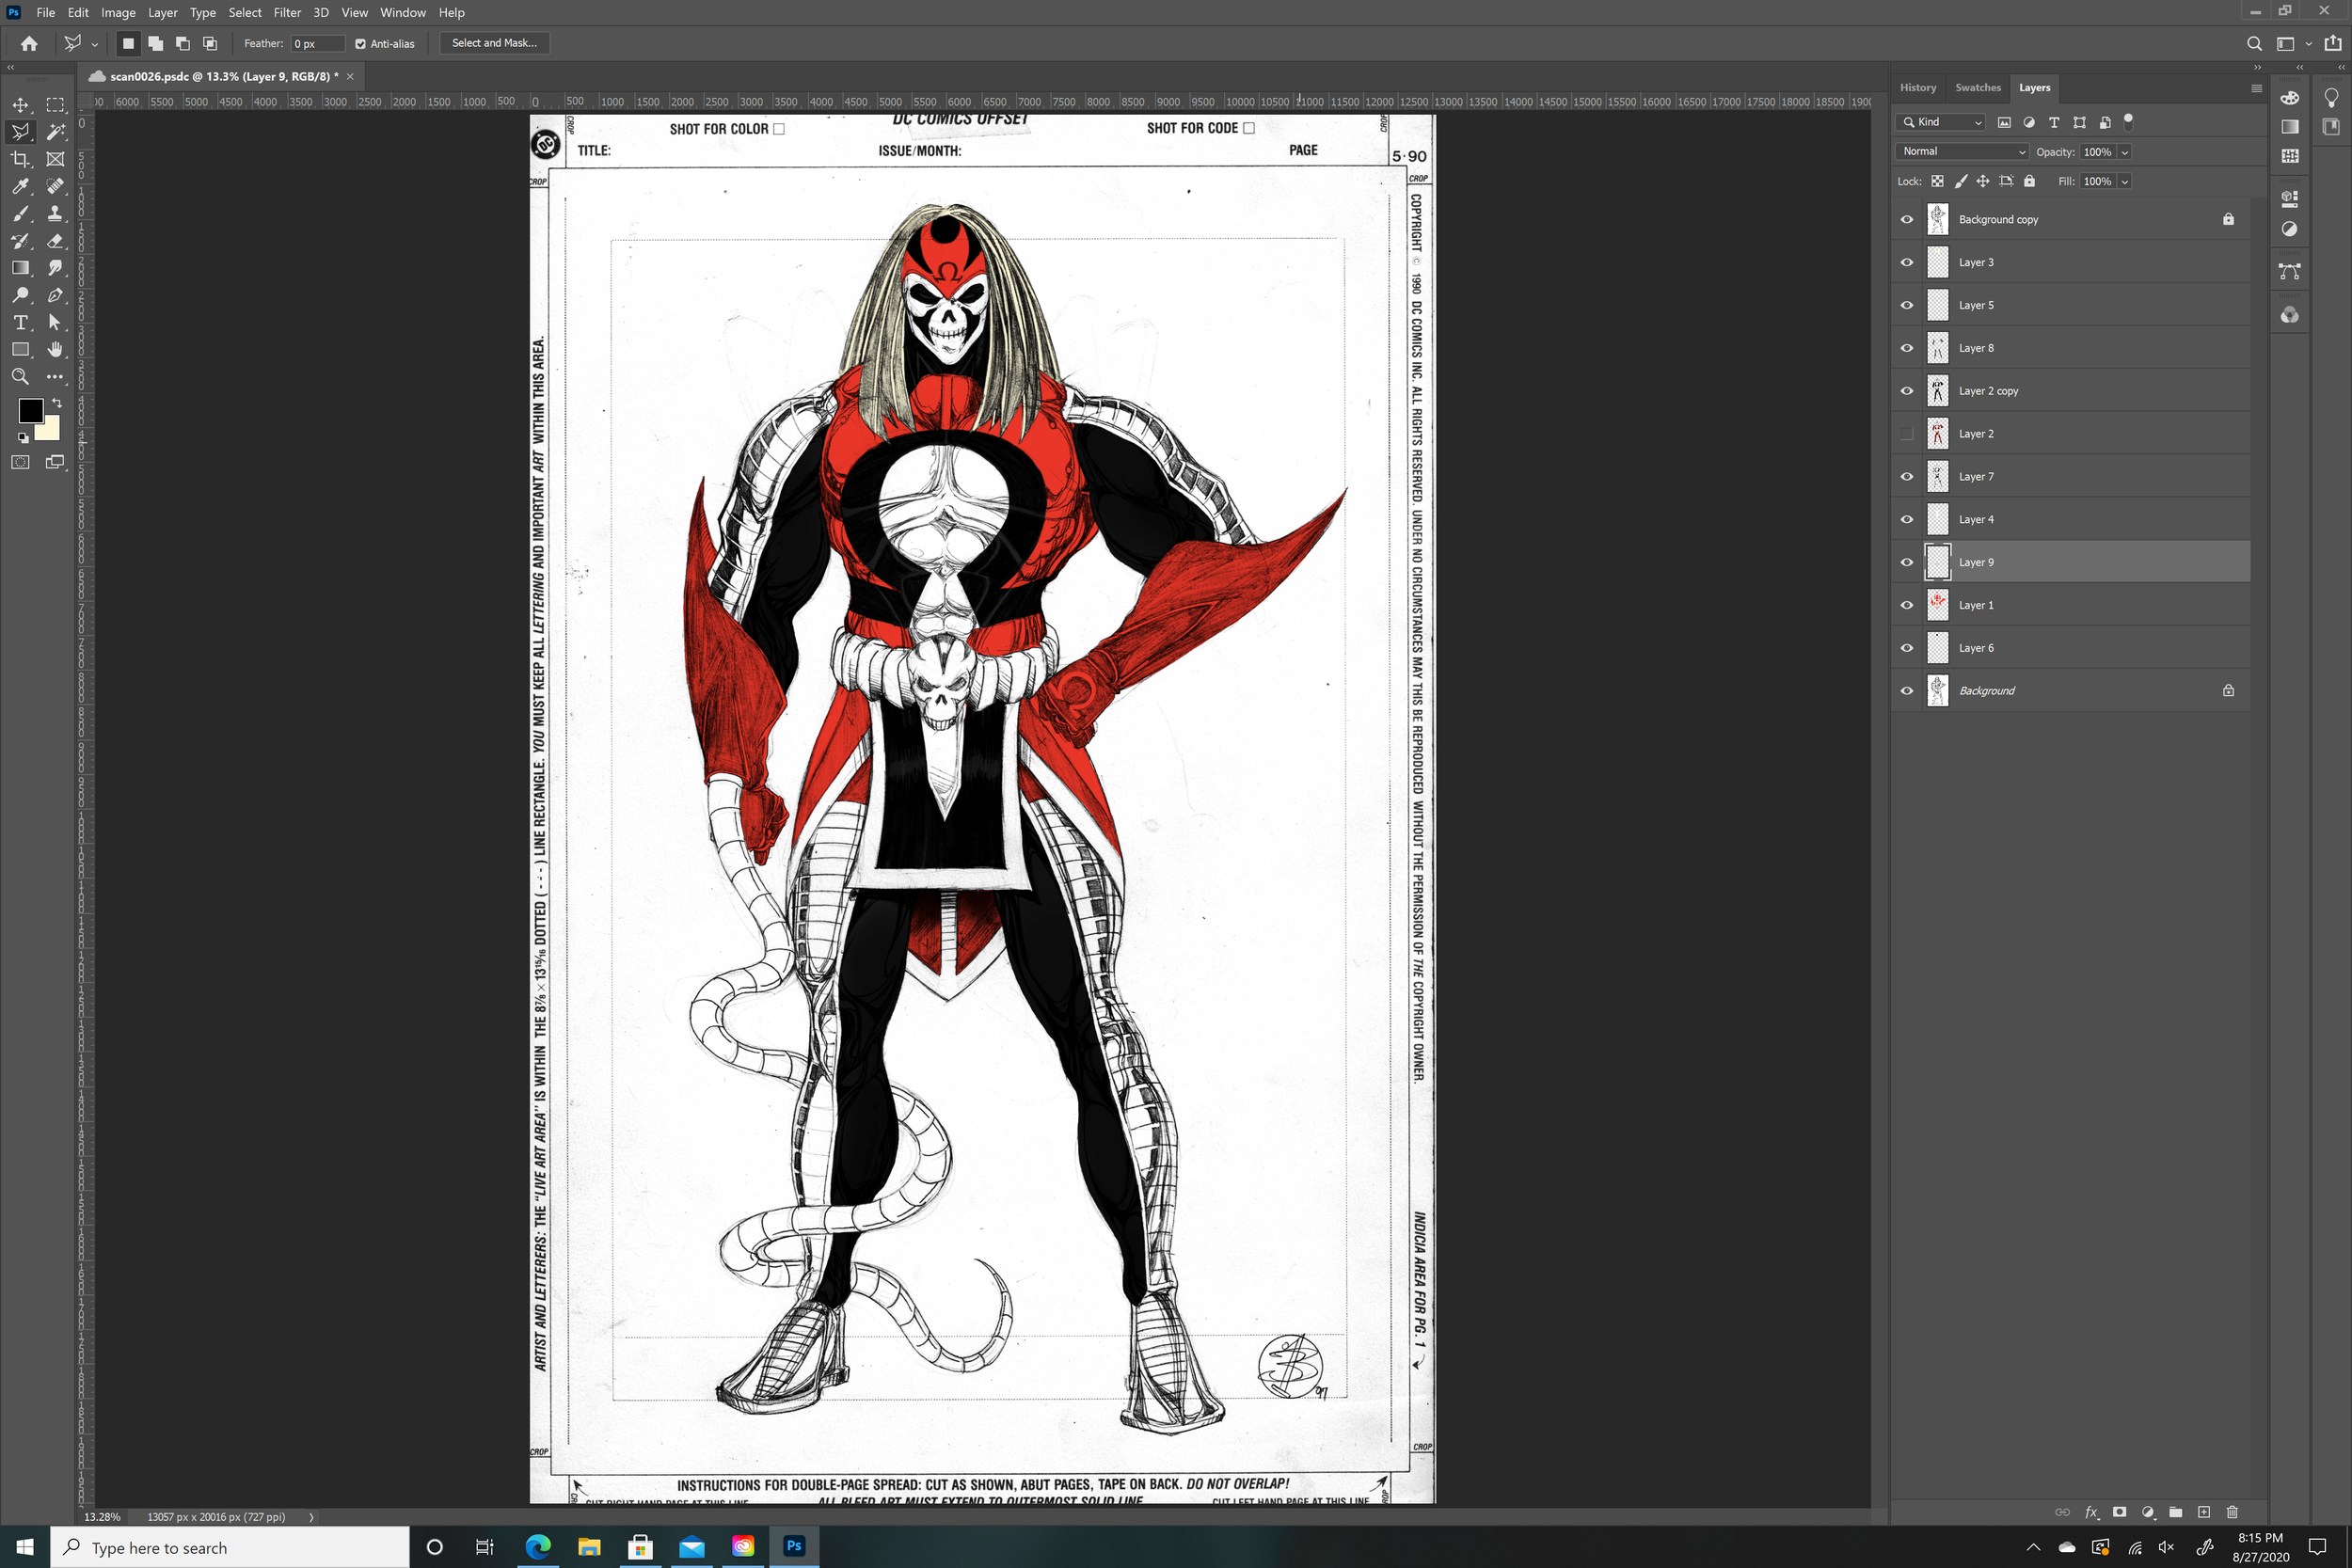Hide the Background copy layer
2352x1568 pixels.
(x=1907, y=219)
